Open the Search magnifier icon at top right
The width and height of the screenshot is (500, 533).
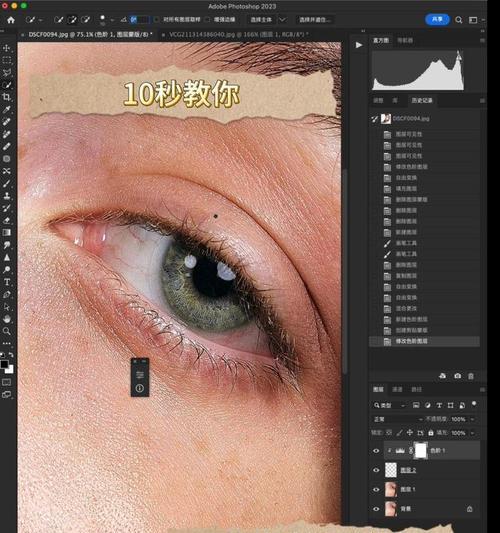(x=459, y=20)
